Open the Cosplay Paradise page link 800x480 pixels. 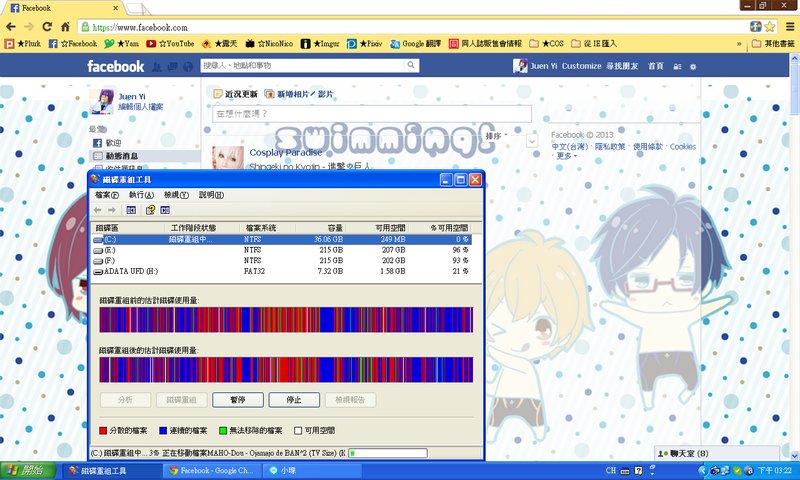(286, 153)
